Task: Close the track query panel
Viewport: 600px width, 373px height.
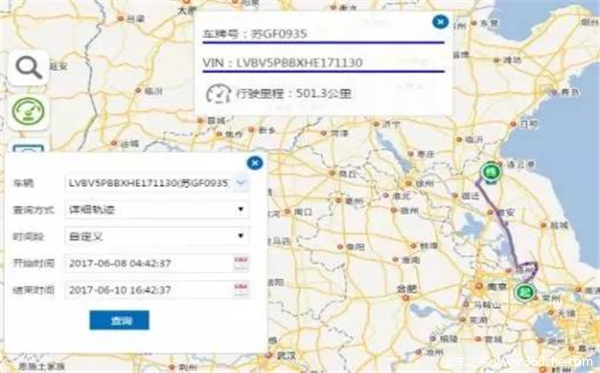Action: coord(255,163)
